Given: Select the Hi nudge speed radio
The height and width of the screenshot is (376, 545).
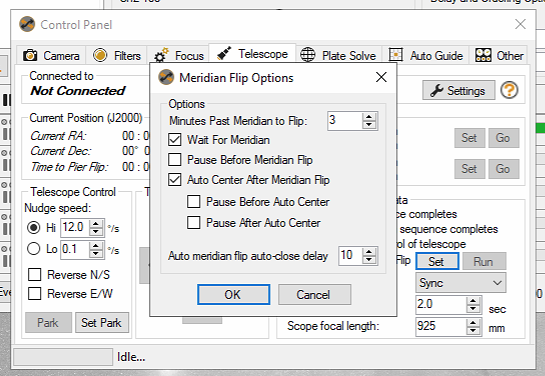Looking at the screenshot, I should tap(34, 228).
